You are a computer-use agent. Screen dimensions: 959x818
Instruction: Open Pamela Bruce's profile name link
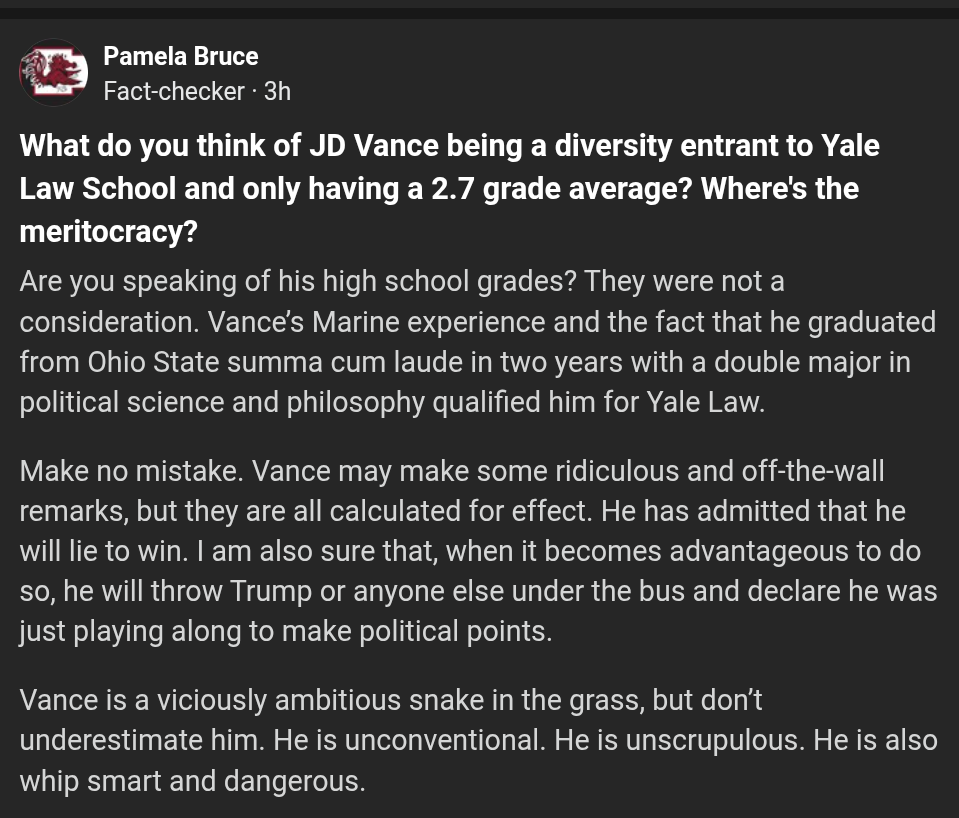pyautogui.click(x=180, y=57)
